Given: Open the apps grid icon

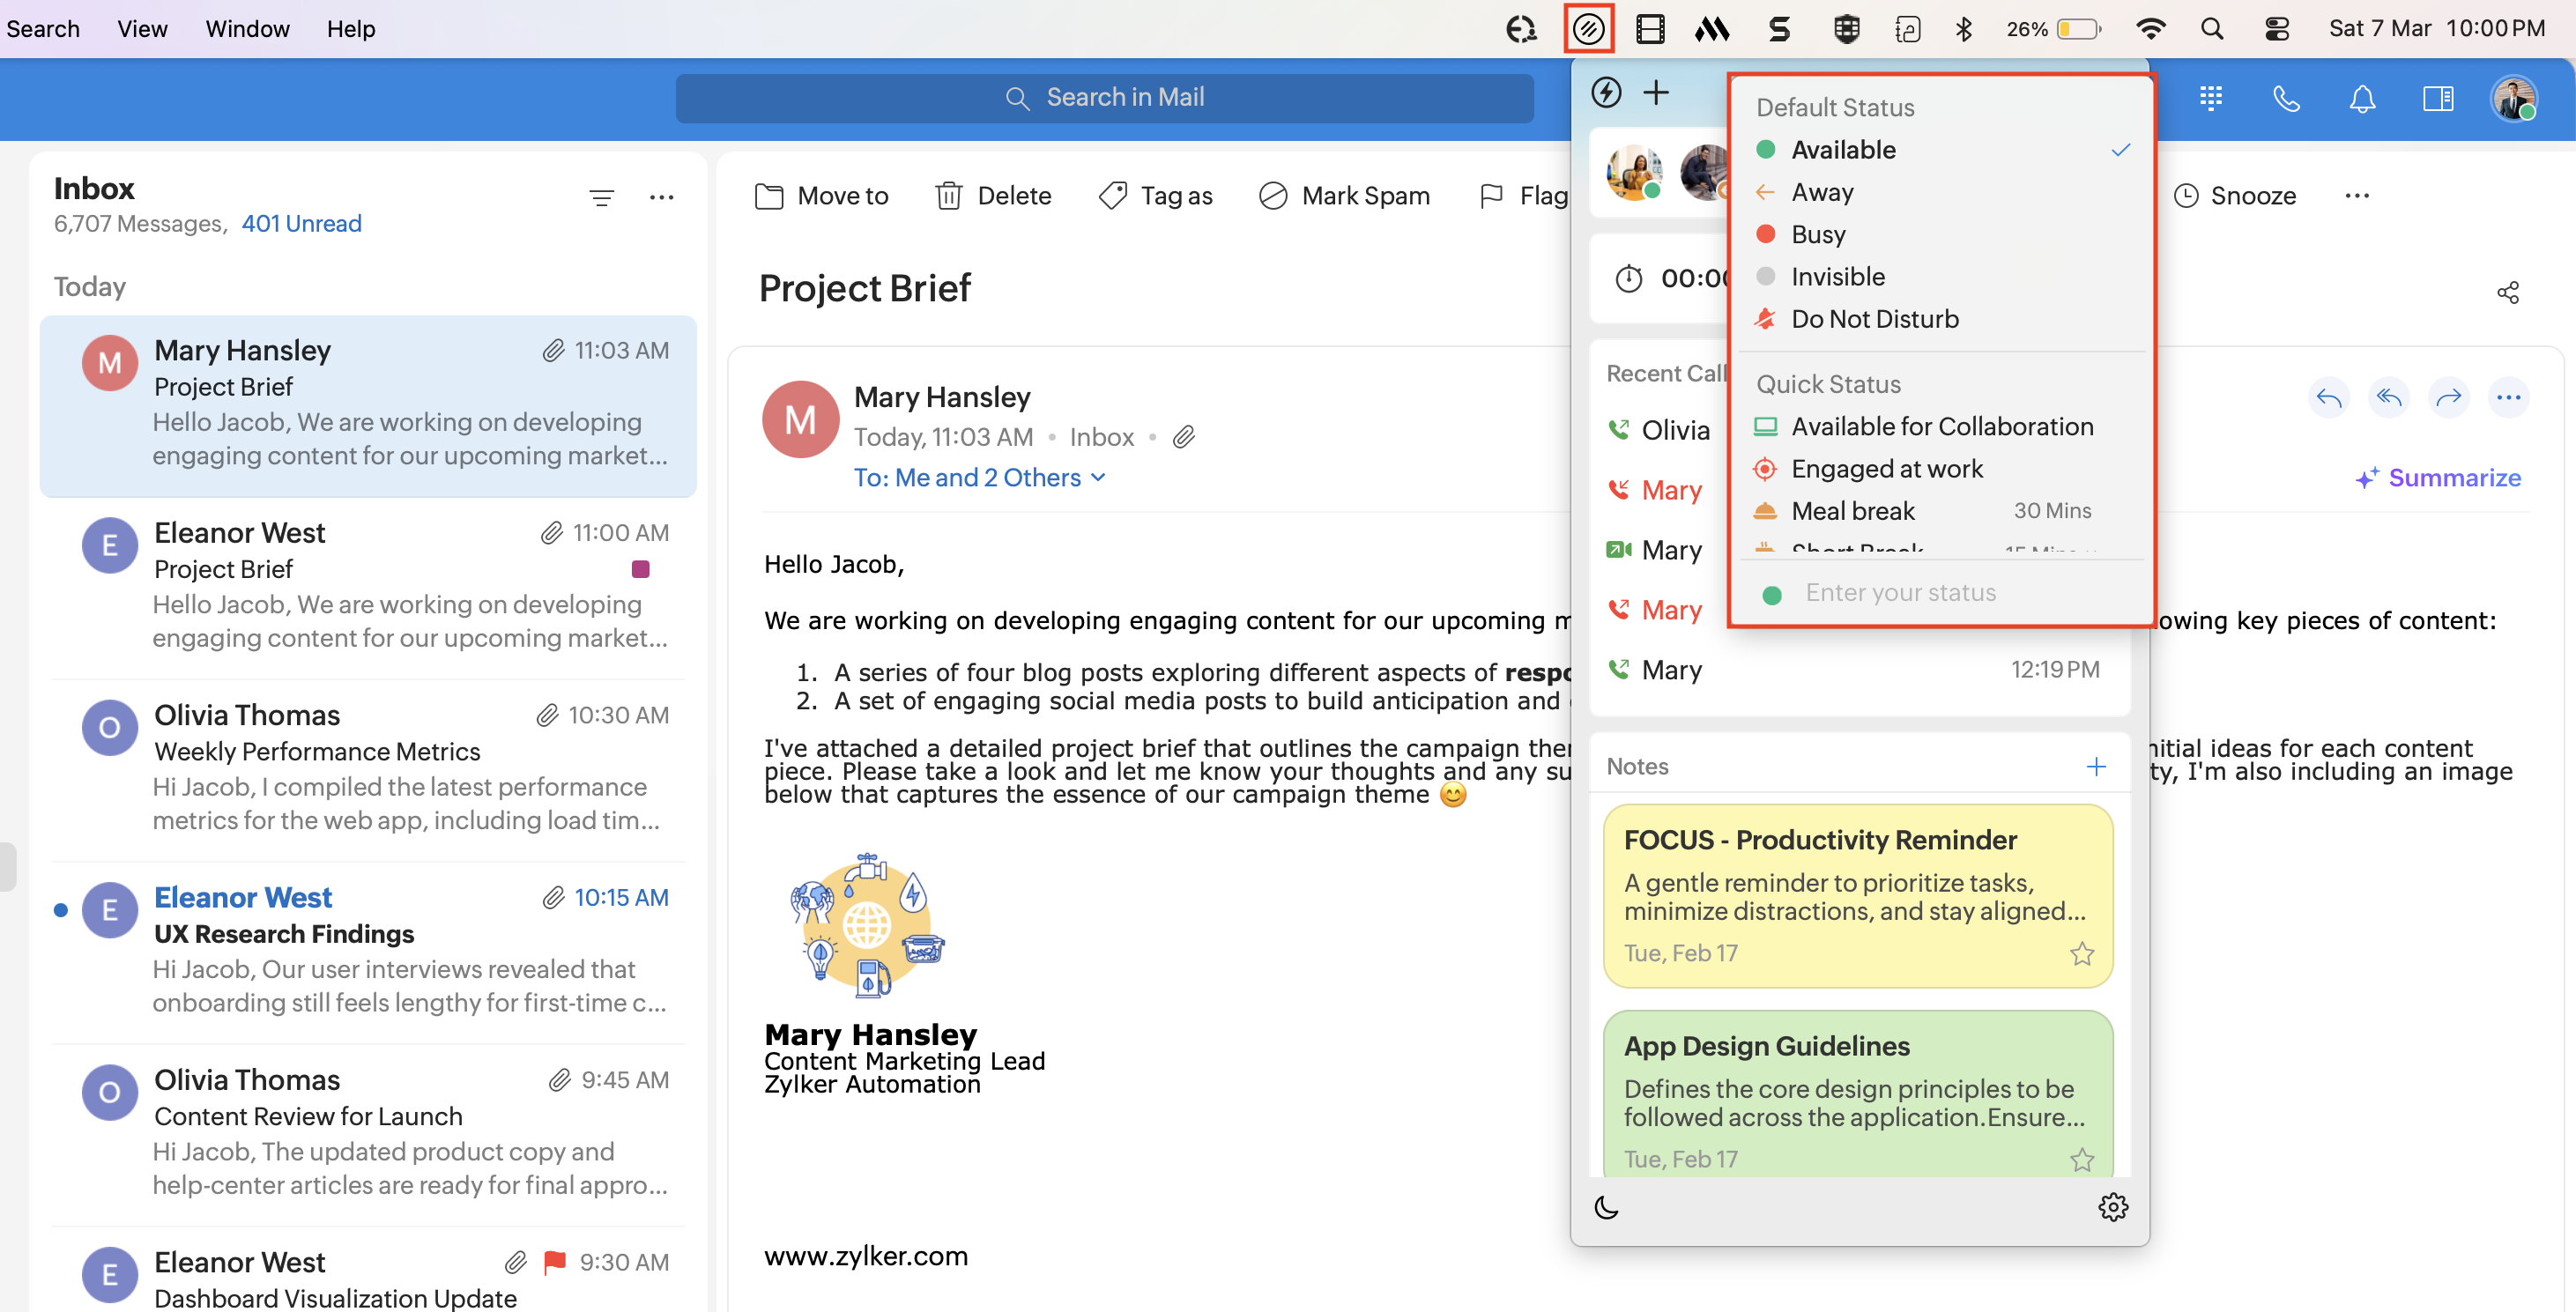Looking at the screenshot, I should (2211, 98).
